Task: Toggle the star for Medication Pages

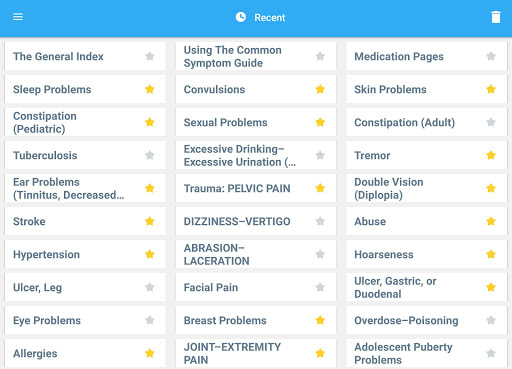Action: (491, 56)
